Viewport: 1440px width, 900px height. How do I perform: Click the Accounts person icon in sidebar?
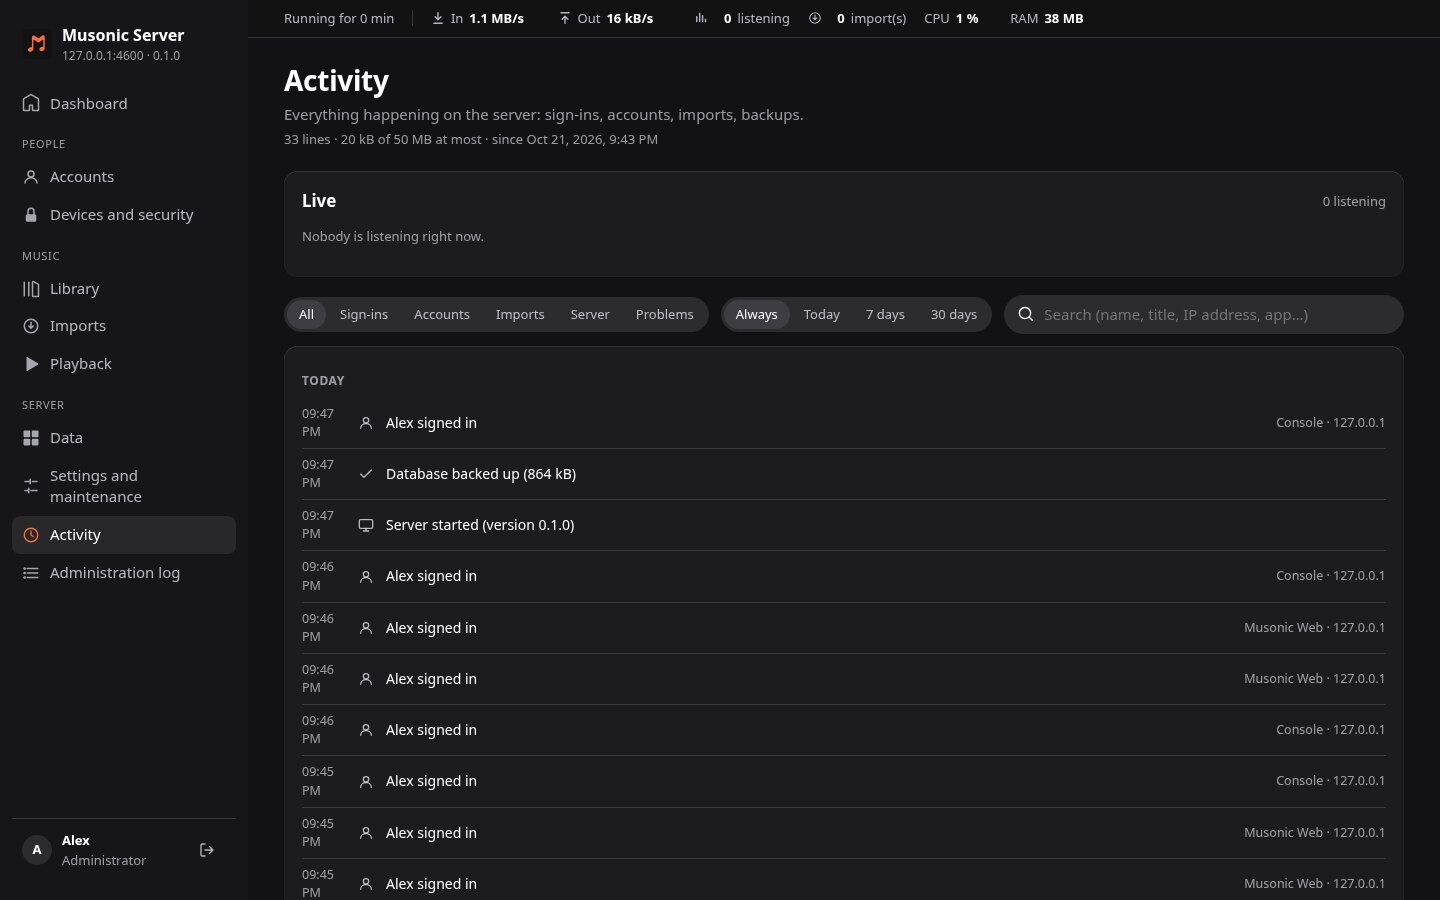pyautogui.click(x=31, y=177)
